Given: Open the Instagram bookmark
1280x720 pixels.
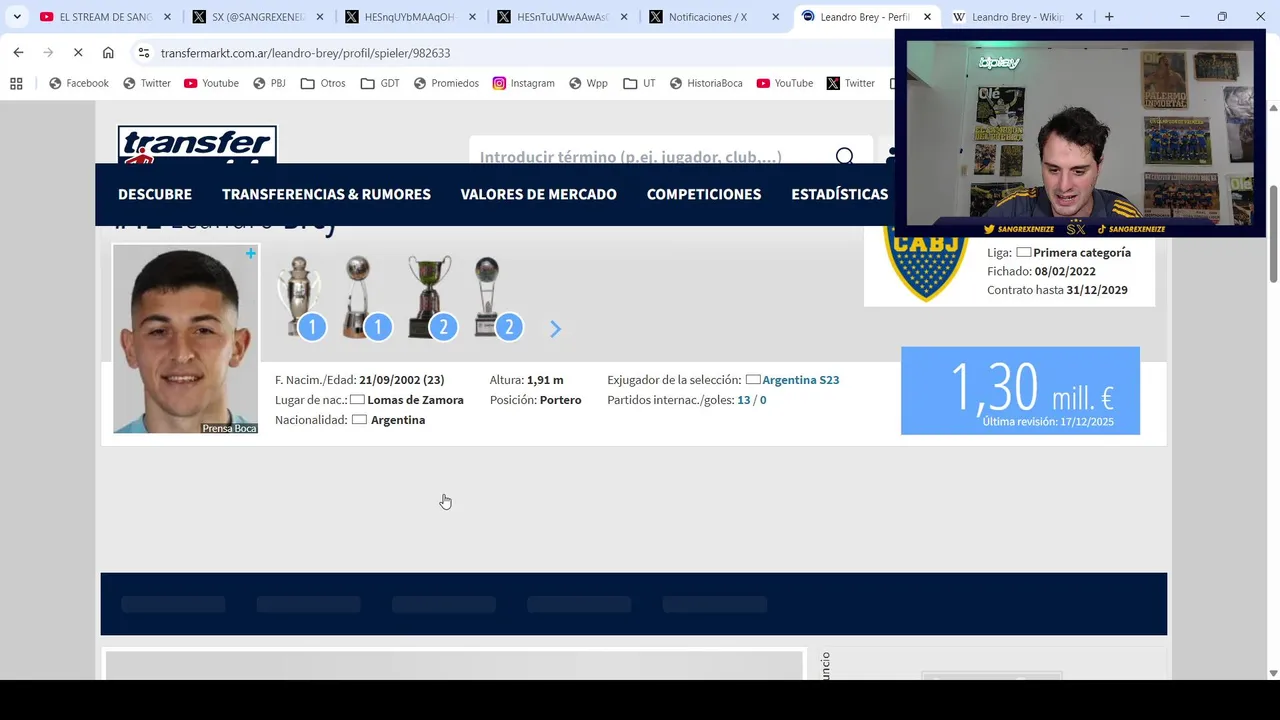Looking at the screenshot, I should (x=523, y=83).
